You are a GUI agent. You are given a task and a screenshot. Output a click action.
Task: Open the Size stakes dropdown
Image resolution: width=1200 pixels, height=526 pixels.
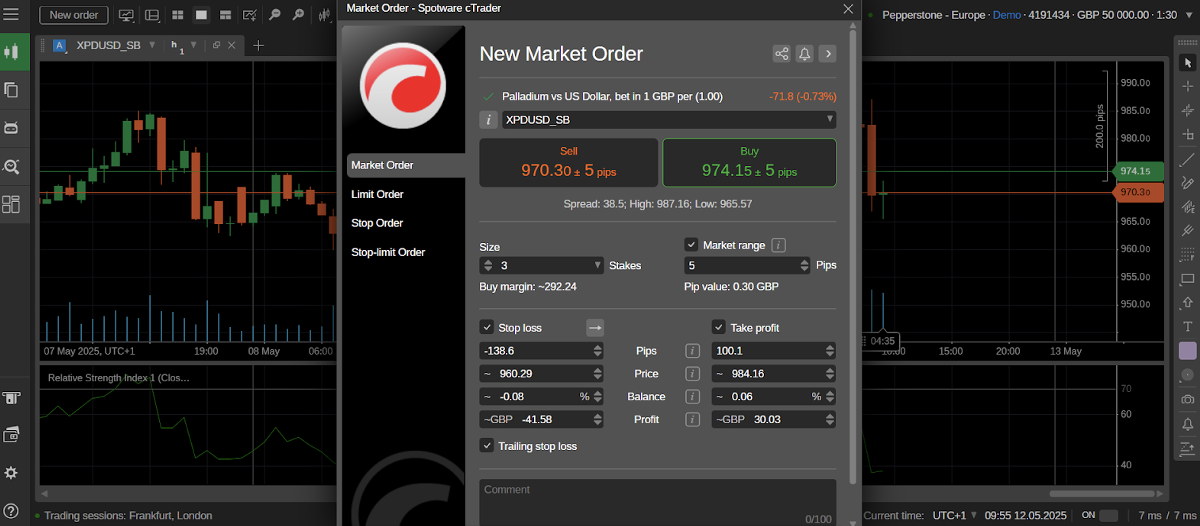tap(598, 266)
